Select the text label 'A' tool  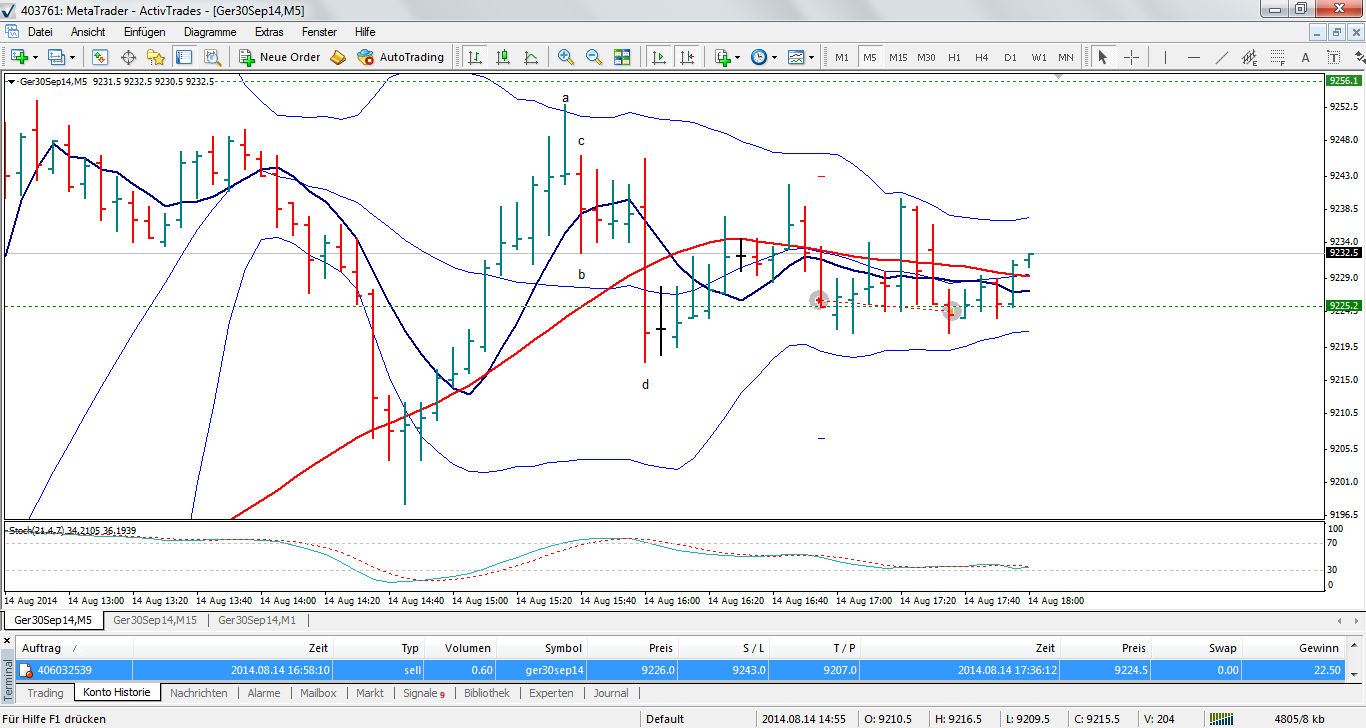pyautogui.click(x=1305, y=57)
